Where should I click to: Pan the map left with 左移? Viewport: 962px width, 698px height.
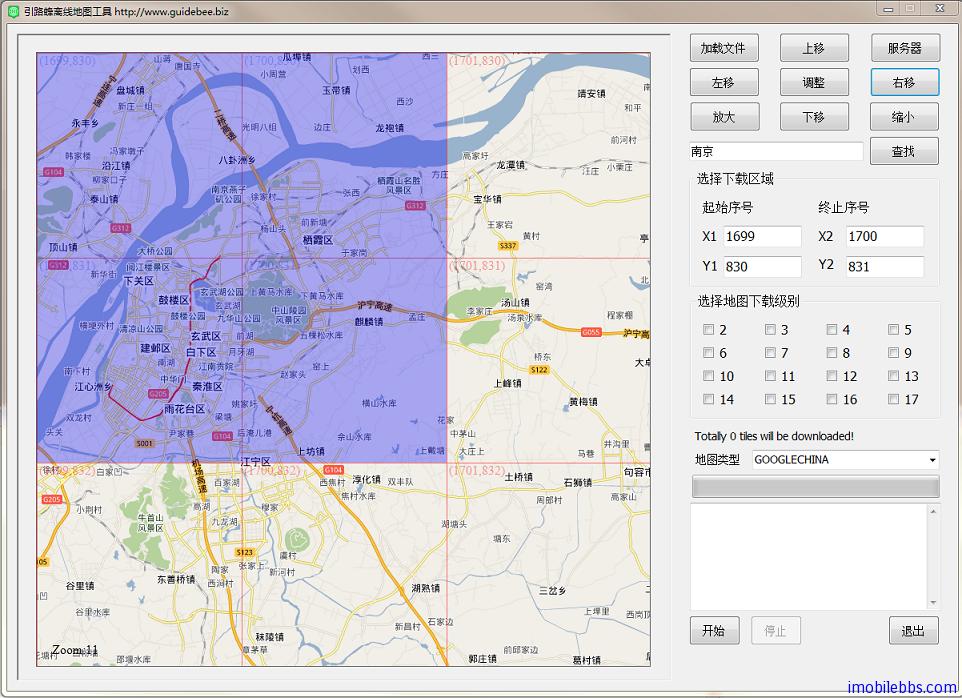[x=724, y=83]
